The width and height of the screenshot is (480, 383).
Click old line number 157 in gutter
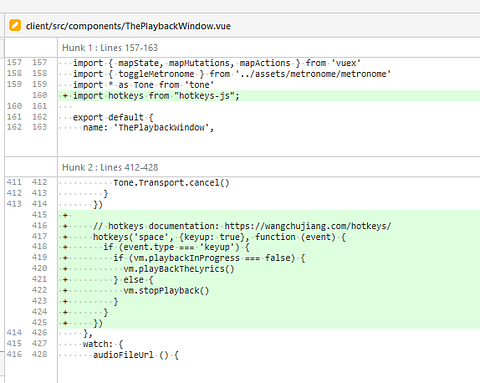click(14, 62)
